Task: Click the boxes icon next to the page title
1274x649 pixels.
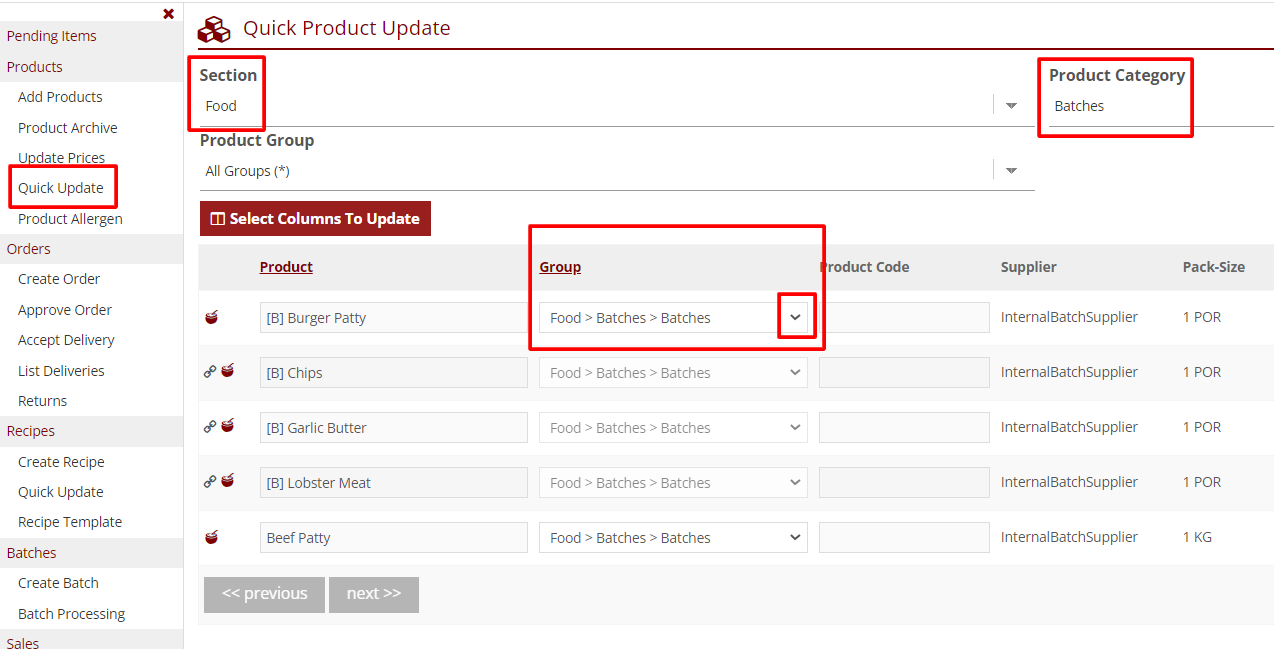Action: click(x=214, y=29)
